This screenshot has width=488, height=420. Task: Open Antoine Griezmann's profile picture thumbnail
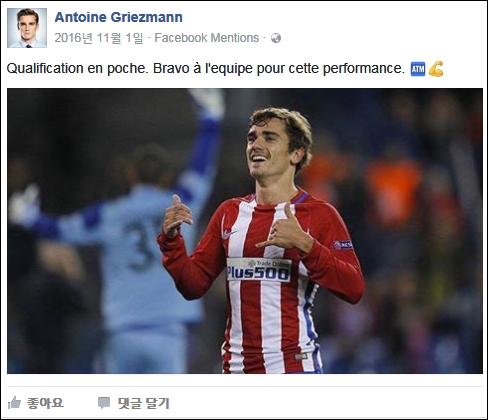(x=27, y=28)
